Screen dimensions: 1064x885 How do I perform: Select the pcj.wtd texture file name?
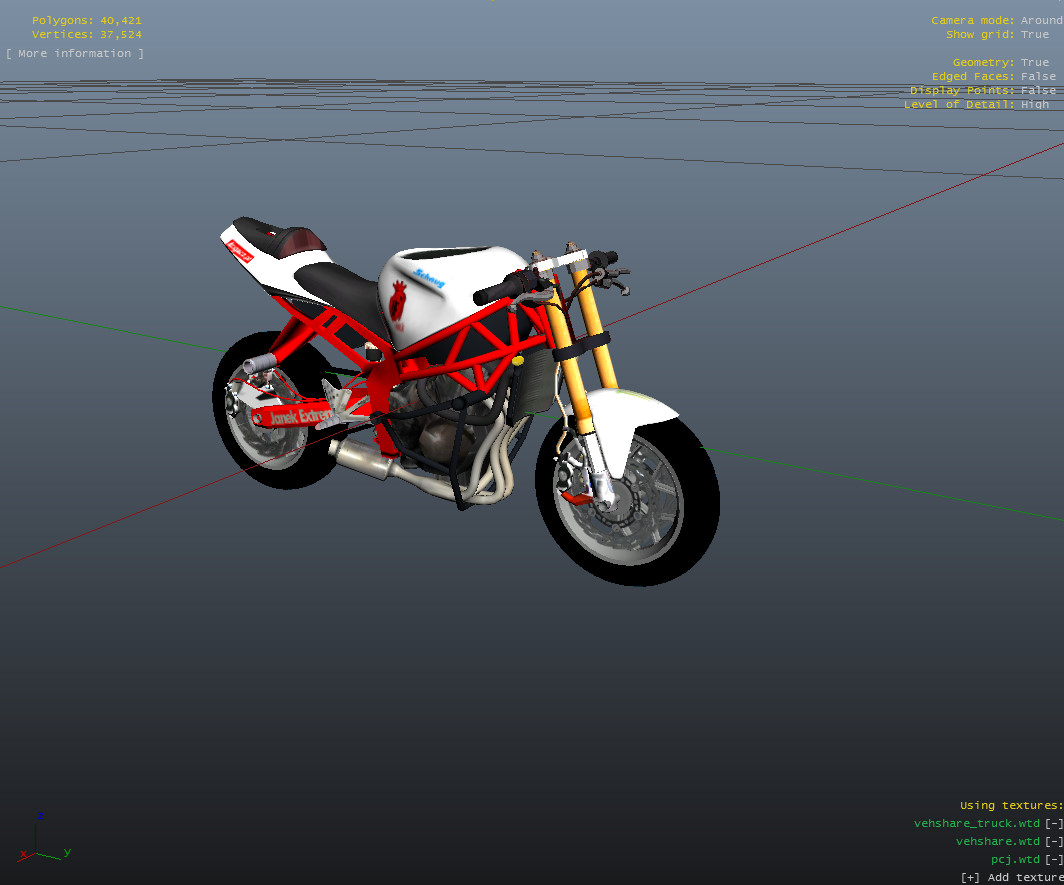click(x=1015, y=859)
